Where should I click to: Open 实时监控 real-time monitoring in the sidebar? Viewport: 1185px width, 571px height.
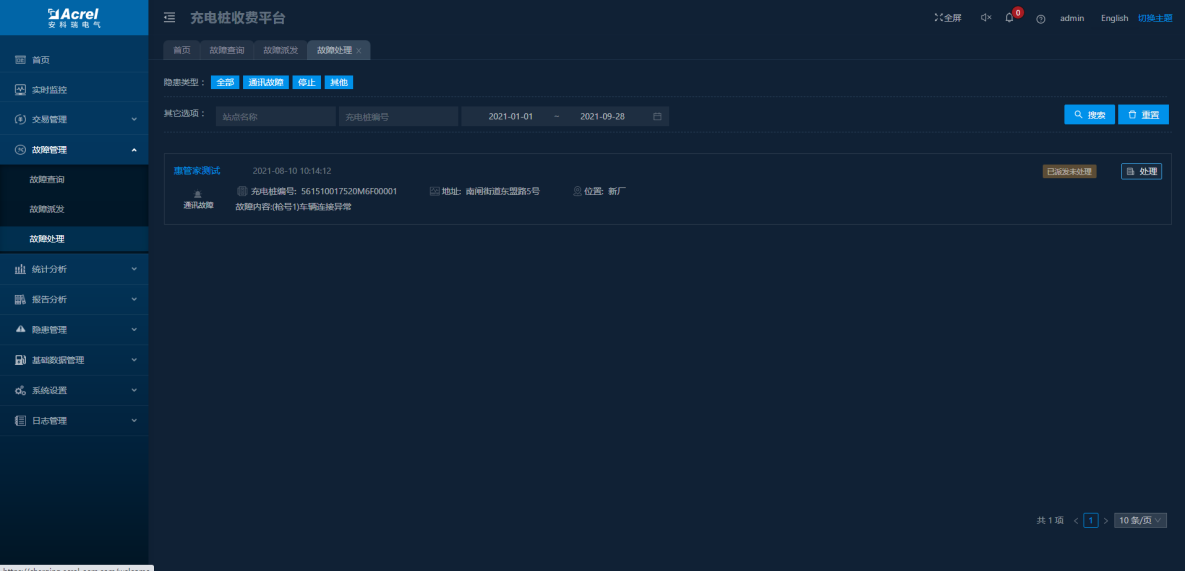(48, 90)
